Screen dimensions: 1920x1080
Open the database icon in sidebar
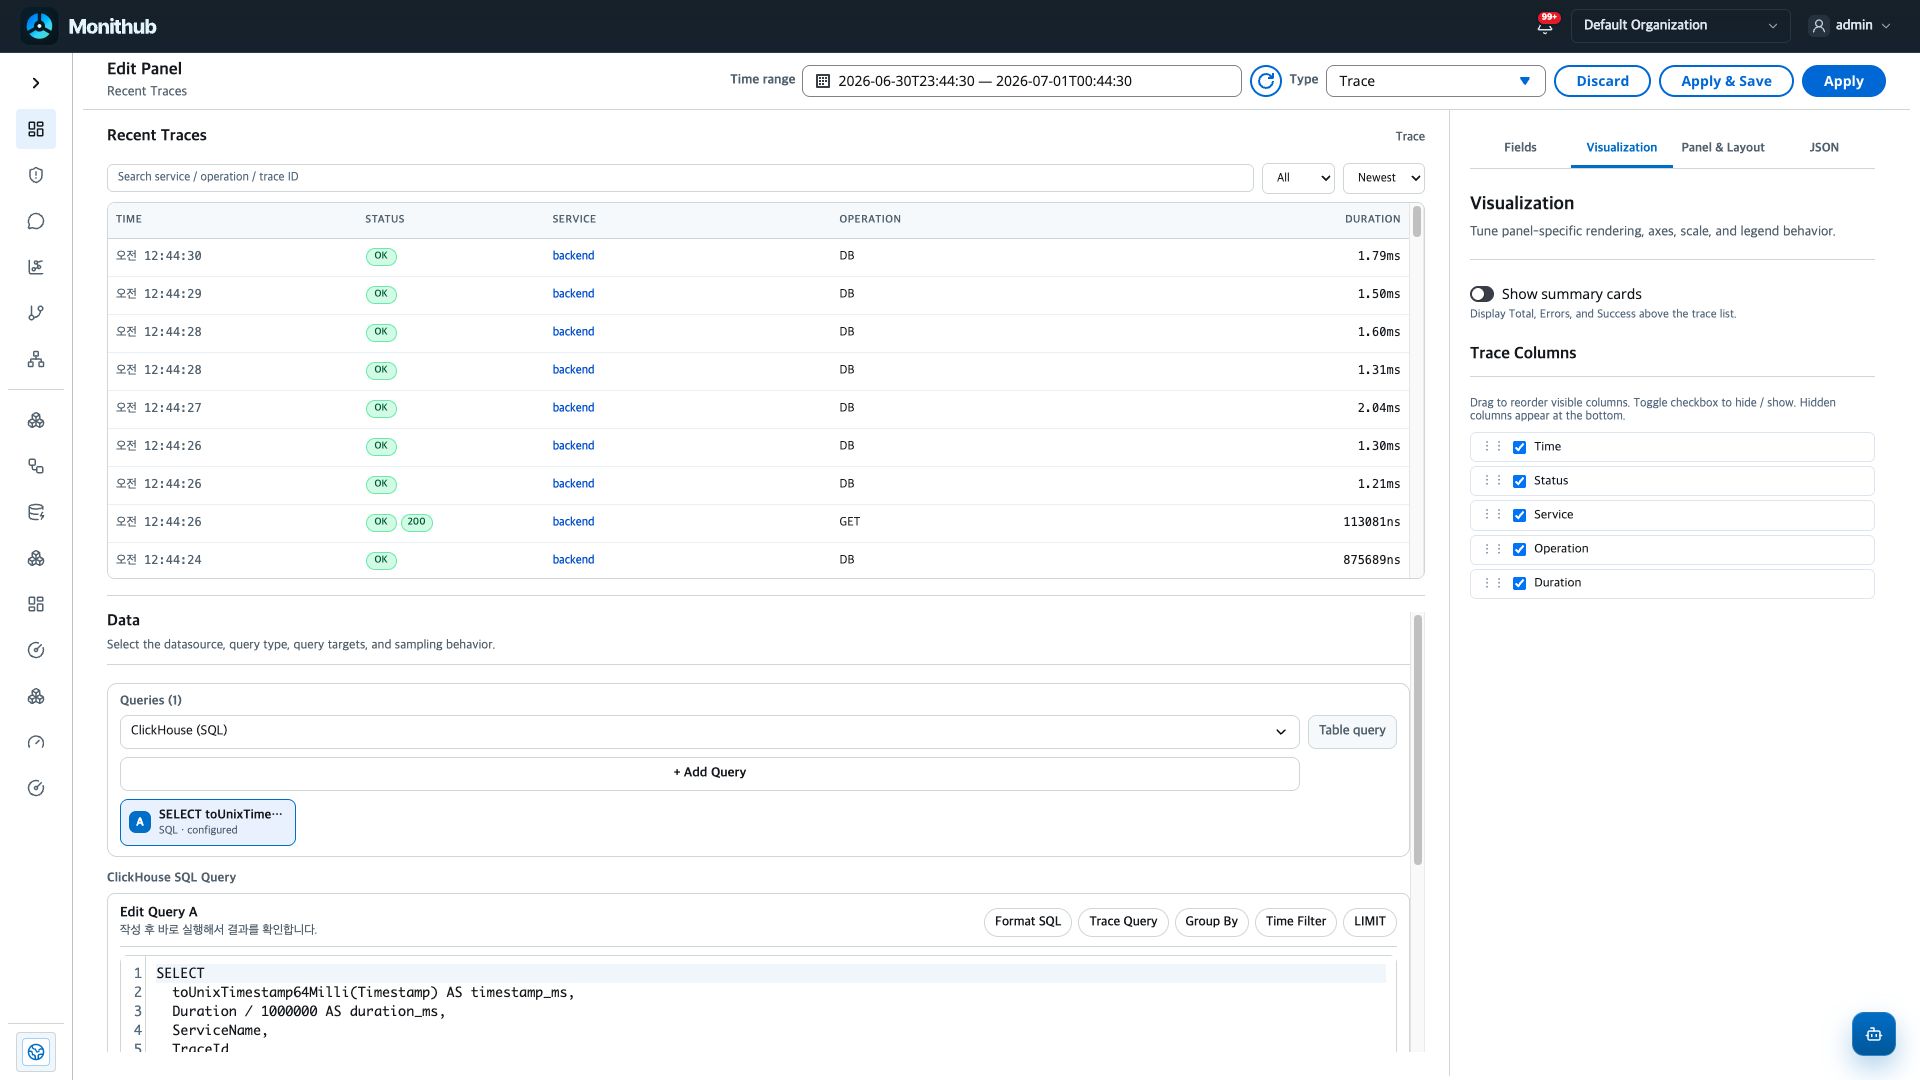pos(36,512)
